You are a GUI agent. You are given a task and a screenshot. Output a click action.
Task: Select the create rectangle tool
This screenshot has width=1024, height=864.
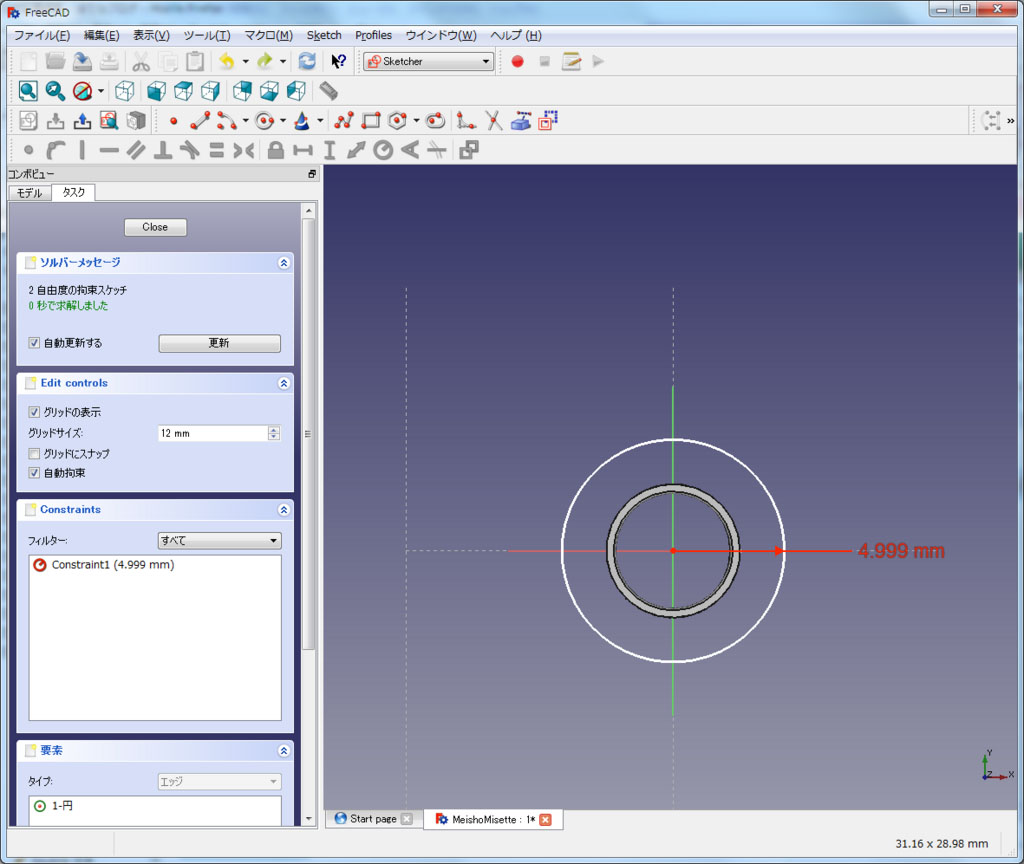point(371,121)
